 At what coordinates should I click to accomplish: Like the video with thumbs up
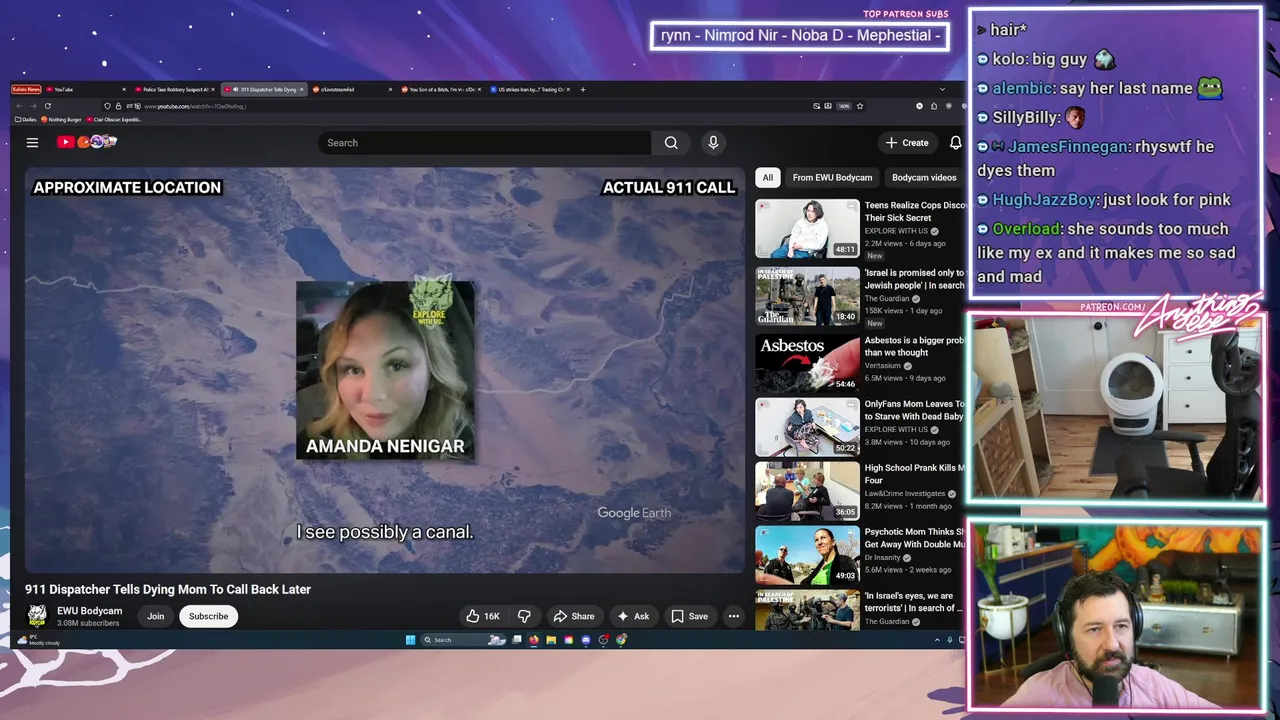point(482,616)
